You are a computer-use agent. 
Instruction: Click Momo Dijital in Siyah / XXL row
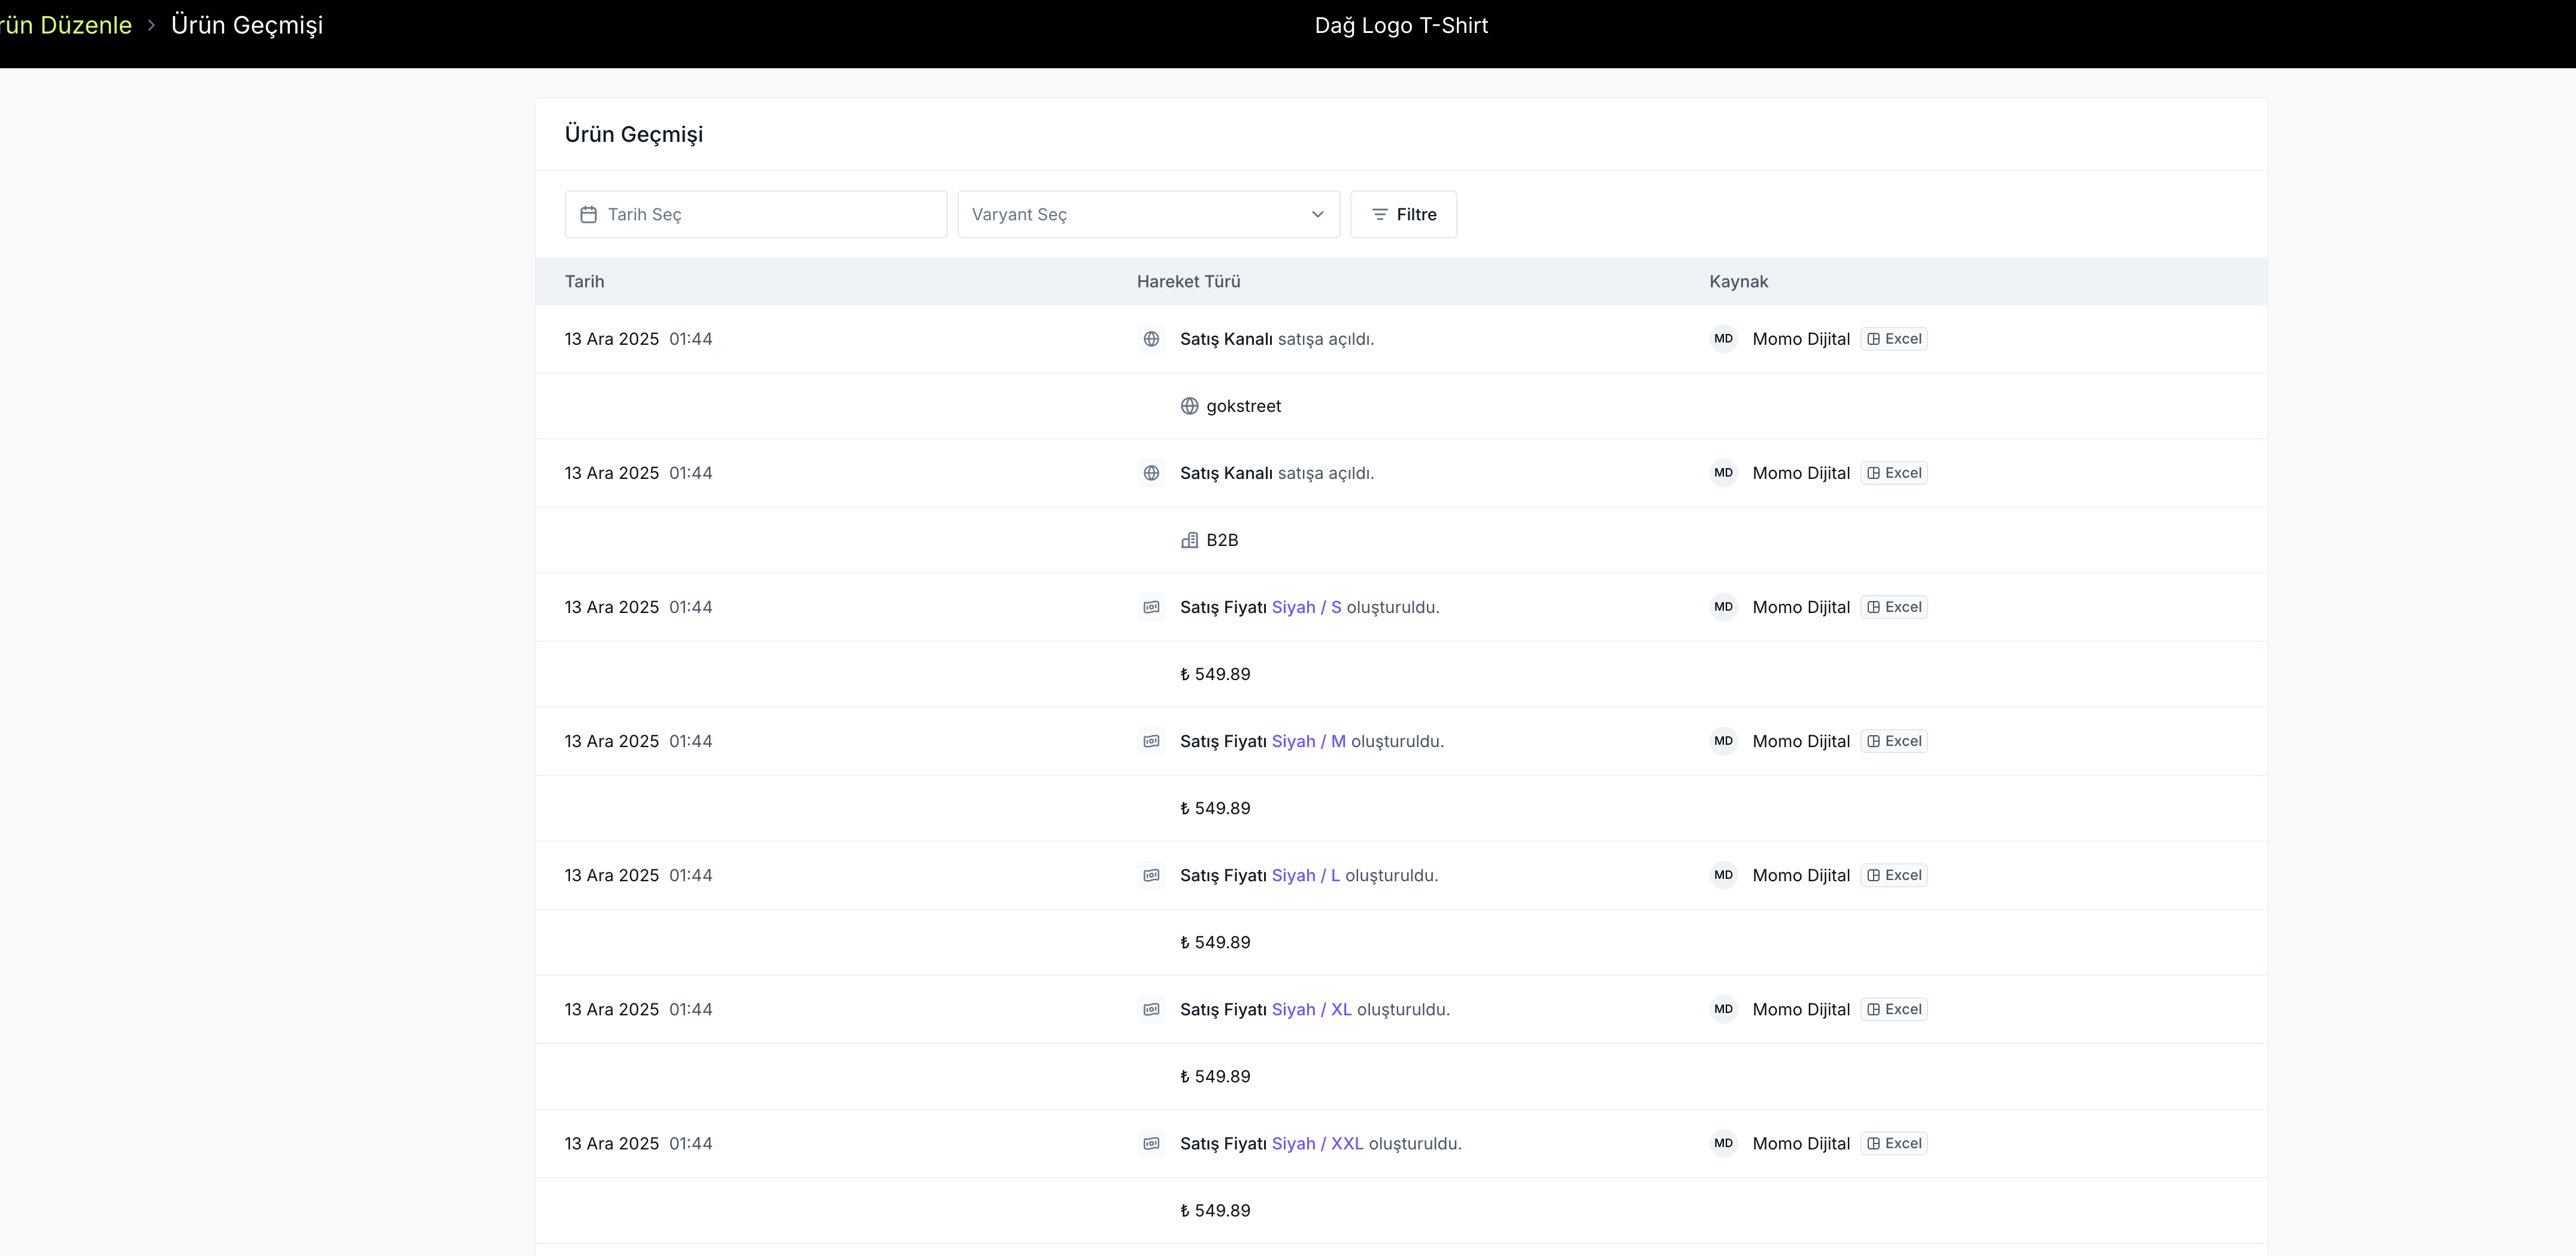tap(1801, 1143)
